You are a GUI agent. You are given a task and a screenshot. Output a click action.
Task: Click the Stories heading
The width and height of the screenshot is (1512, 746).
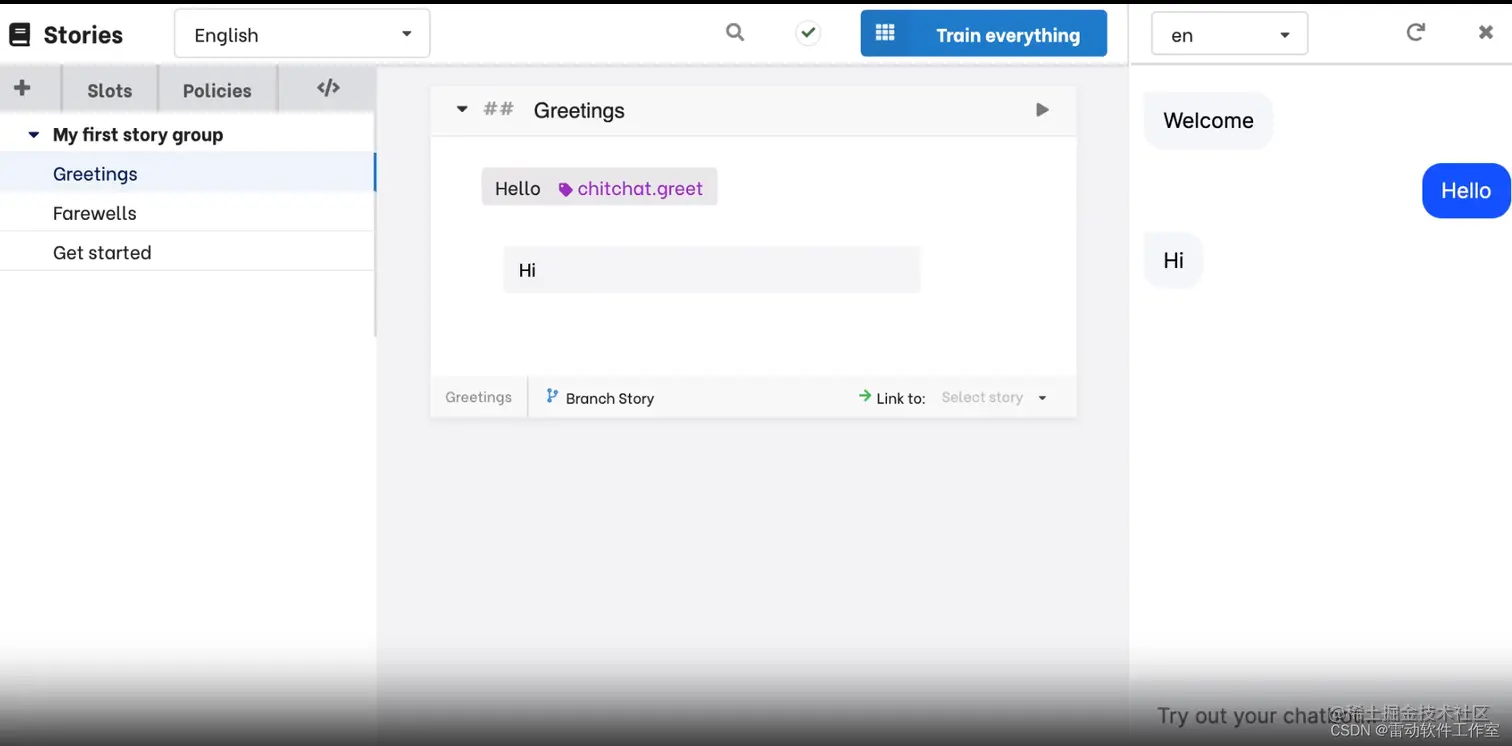(x=83, y=35)
